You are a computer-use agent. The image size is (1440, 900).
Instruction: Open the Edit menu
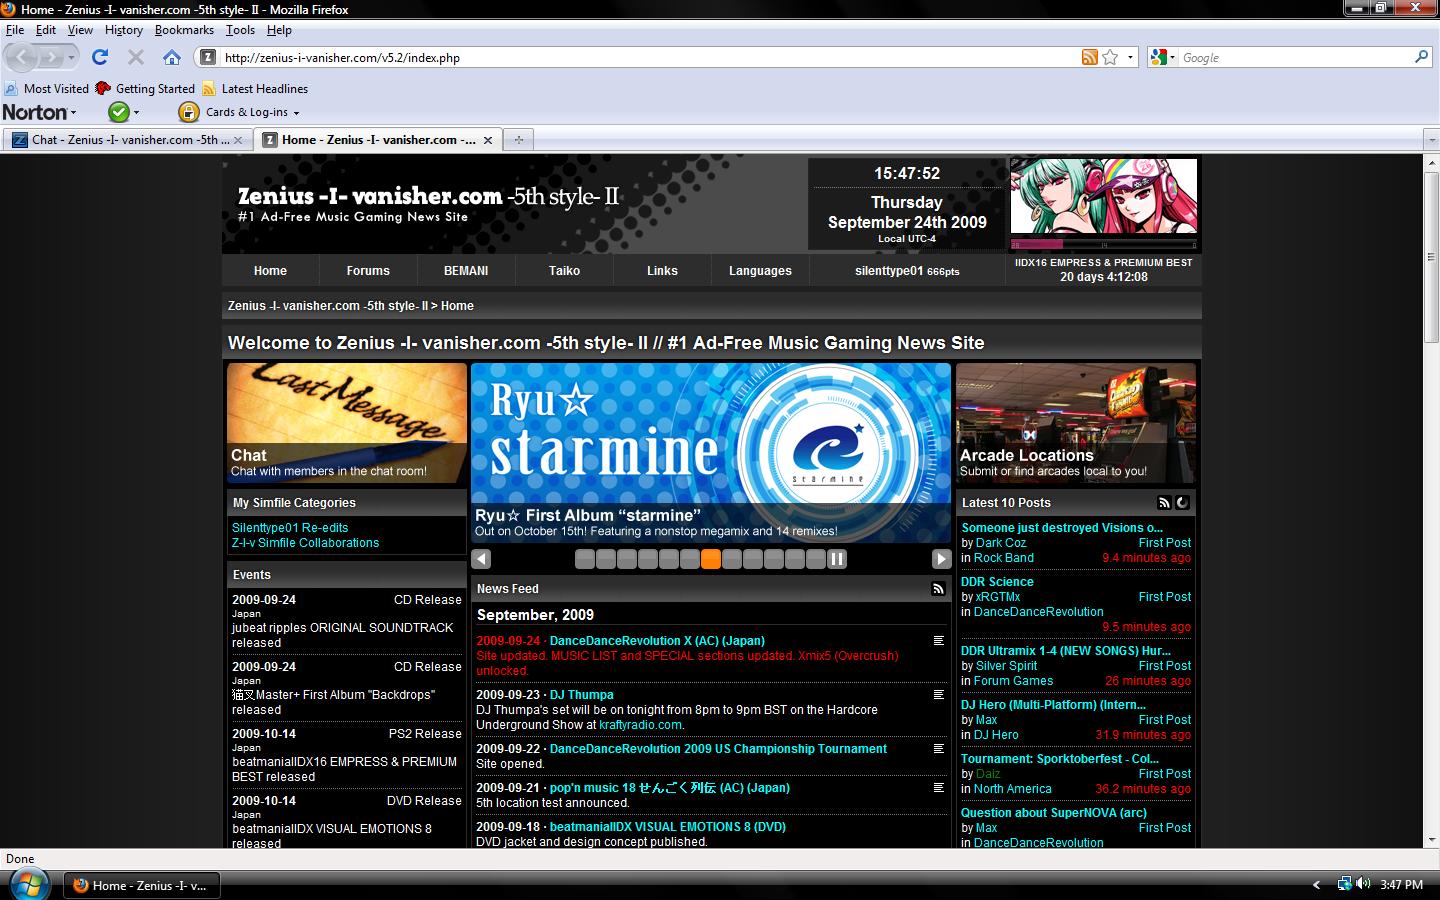coord(46,30)
